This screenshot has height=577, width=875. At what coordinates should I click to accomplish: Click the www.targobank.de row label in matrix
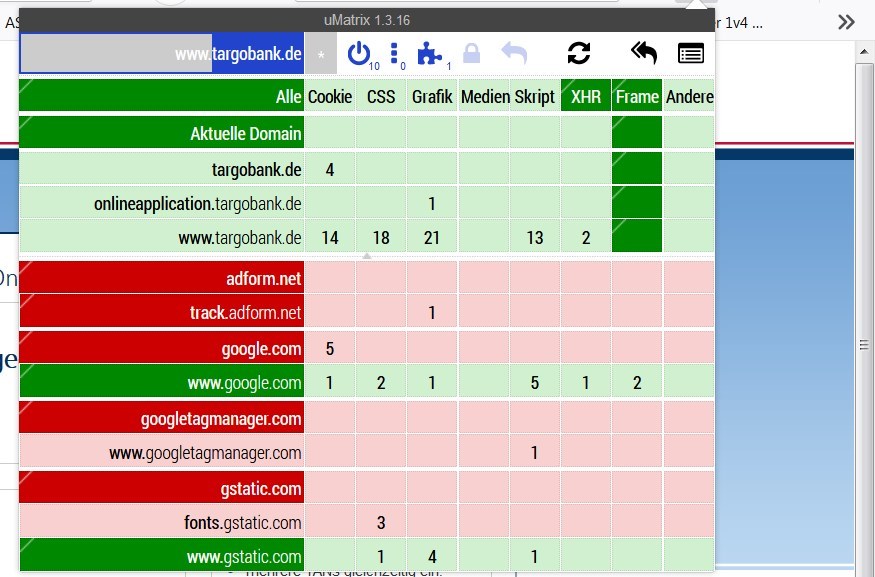coord(162,237)
